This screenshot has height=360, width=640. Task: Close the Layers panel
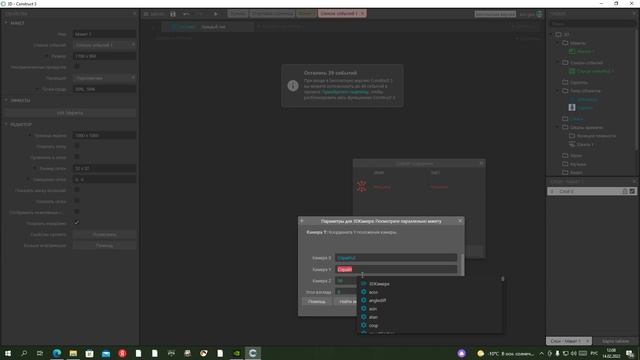(x=634, y=181)
